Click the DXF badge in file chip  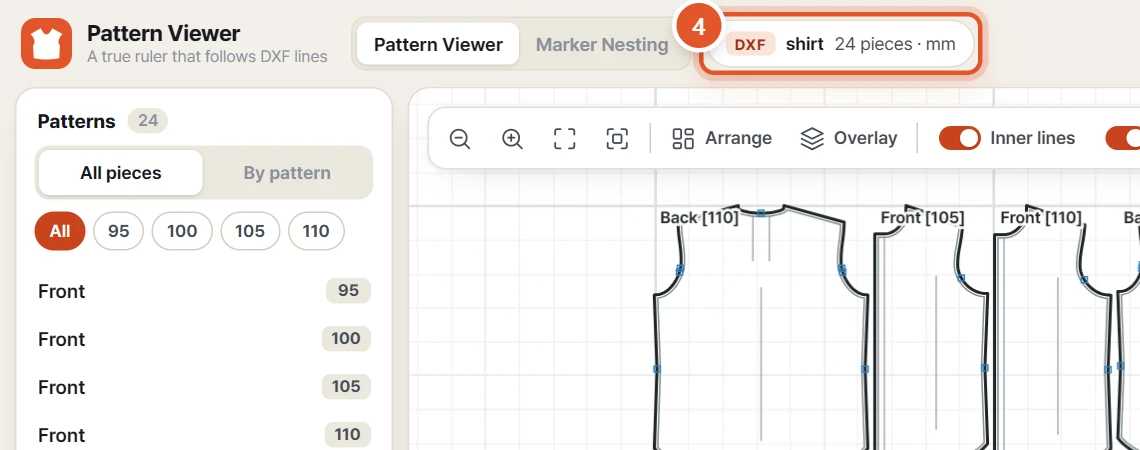click(750, 44)
